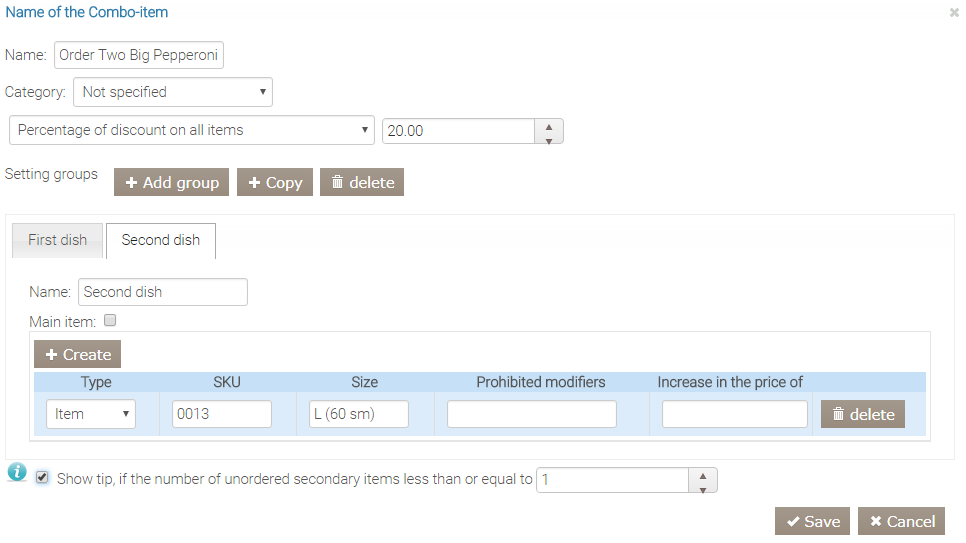The image size is (966, 543).
Task: Decrease the unordered items number spinner
Action: [703, 487]
